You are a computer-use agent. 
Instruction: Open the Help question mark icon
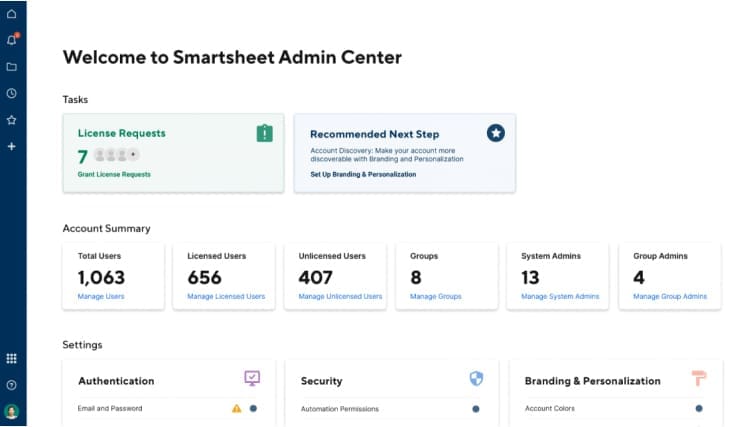pos(11,385)
